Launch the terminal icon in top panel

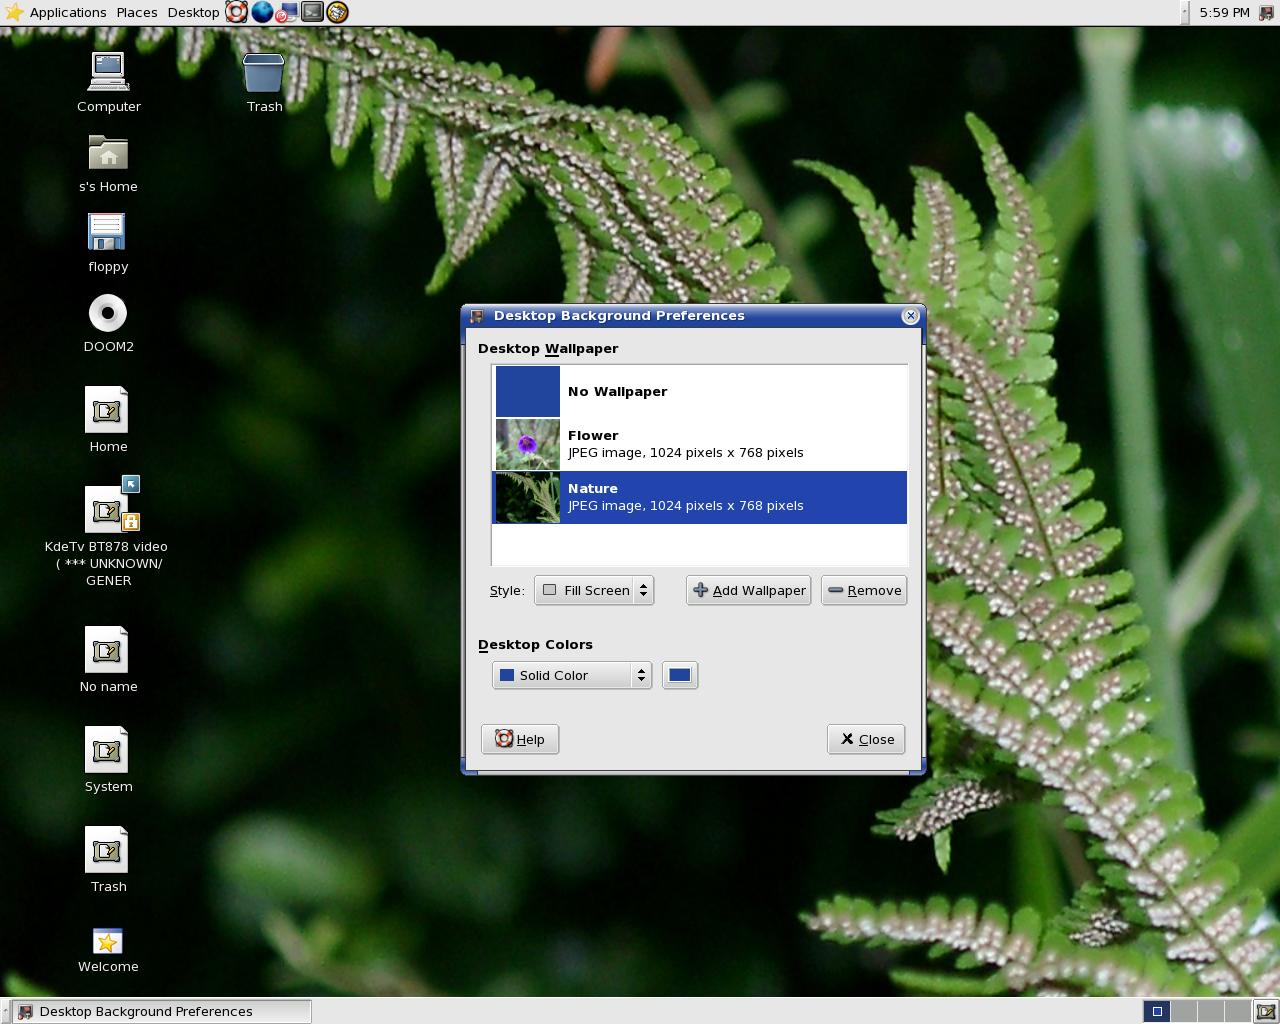(x=312, y=12)
